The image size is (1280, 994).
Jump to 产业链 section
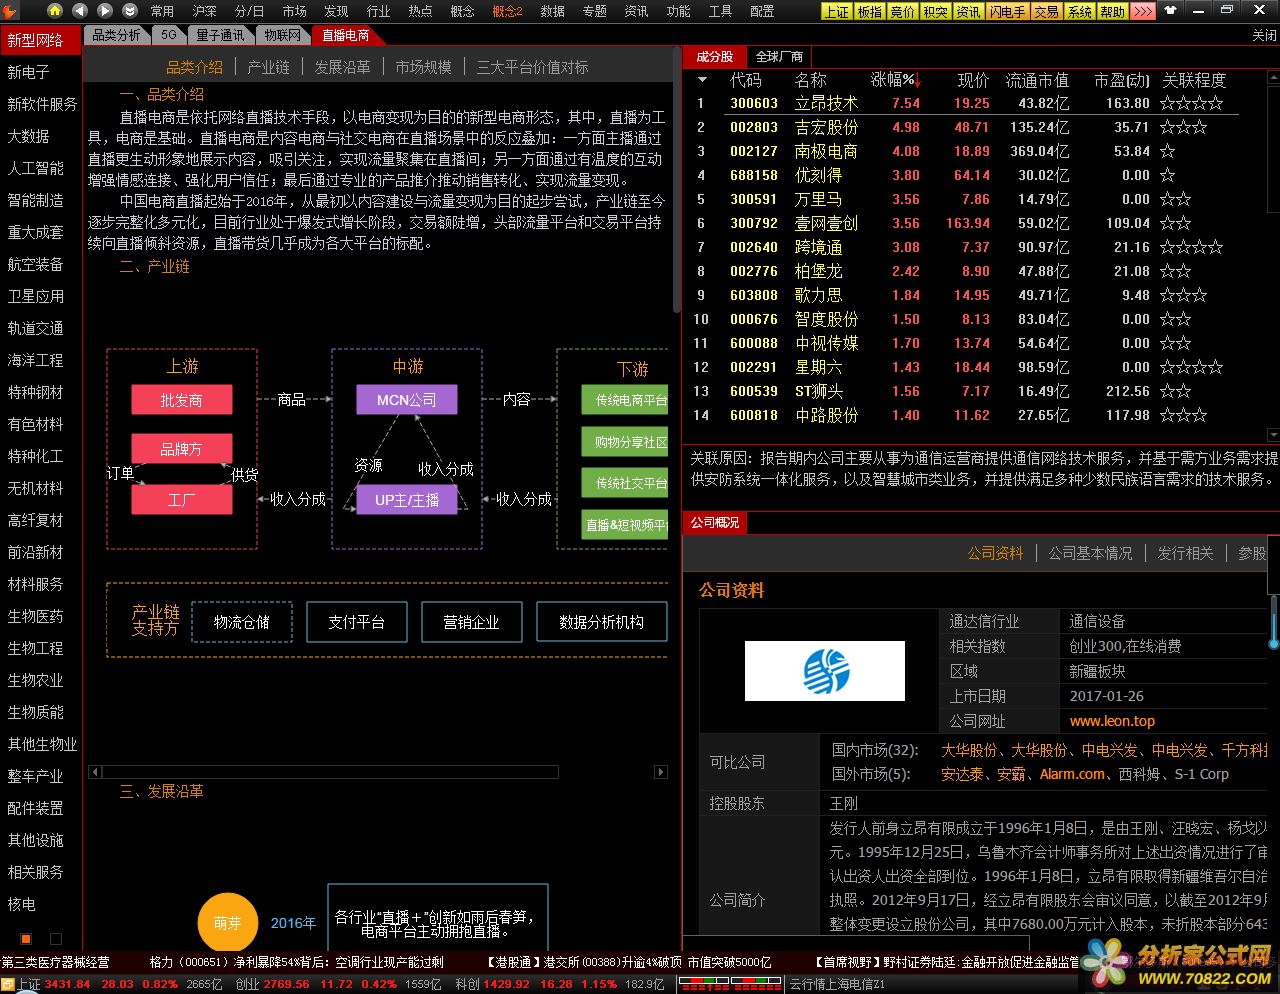[x=268, y=67]
